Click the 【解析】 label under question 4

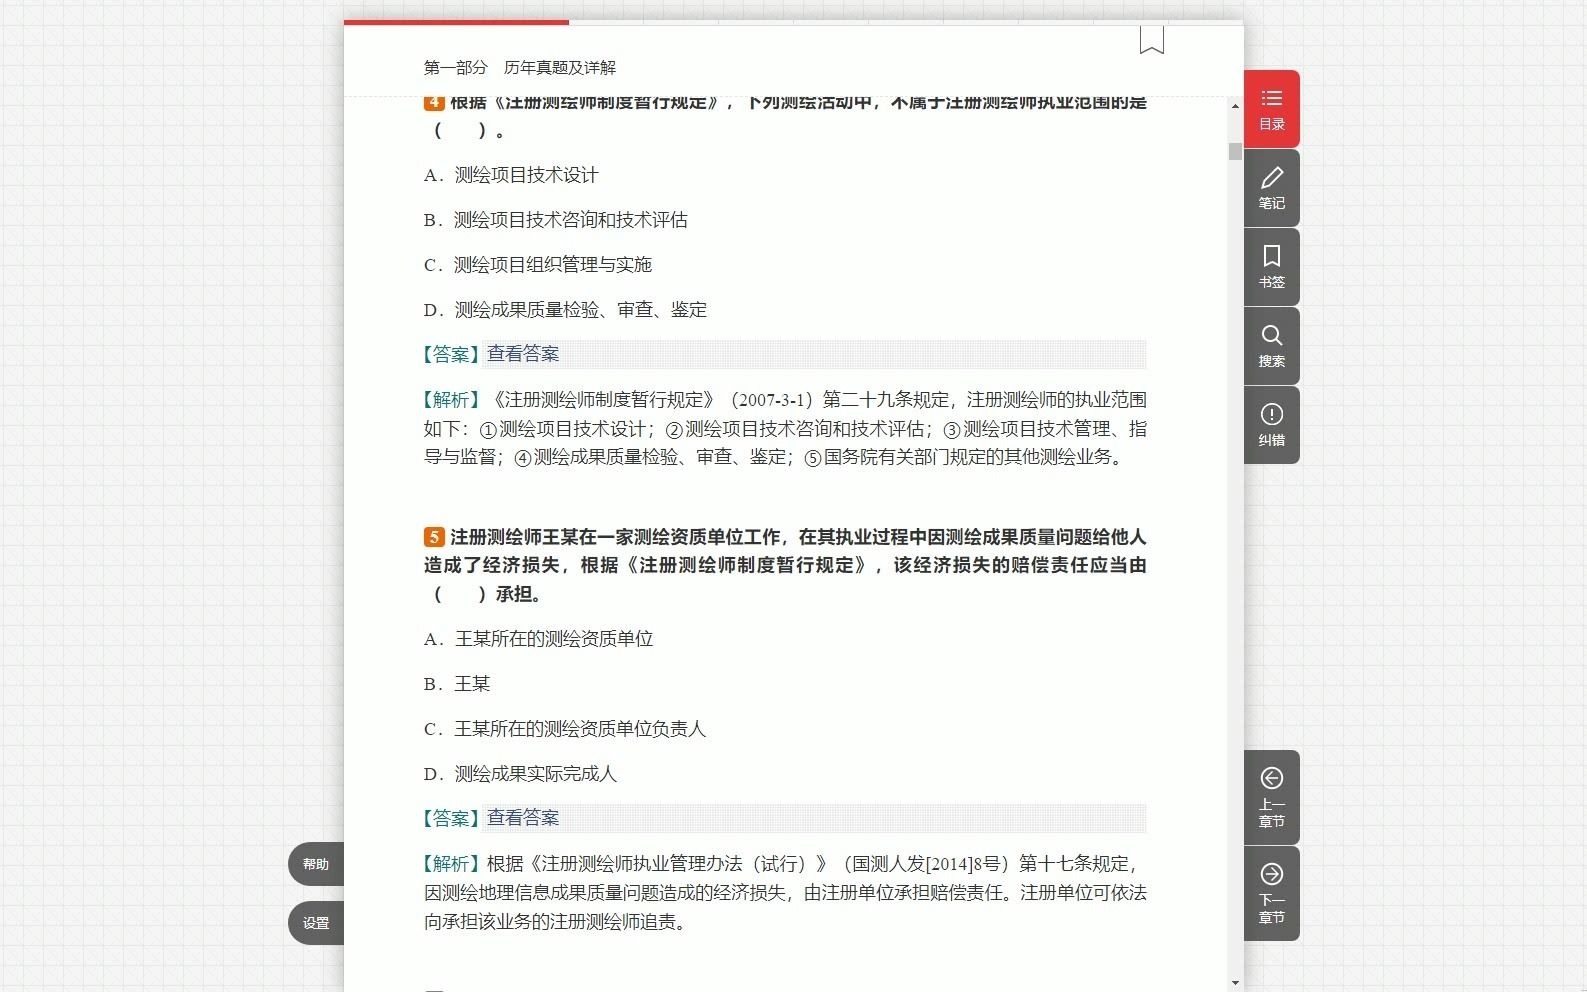point(452,400)
